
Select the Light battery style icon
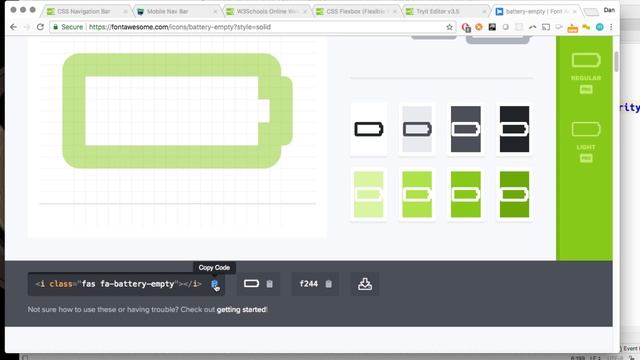586,130
